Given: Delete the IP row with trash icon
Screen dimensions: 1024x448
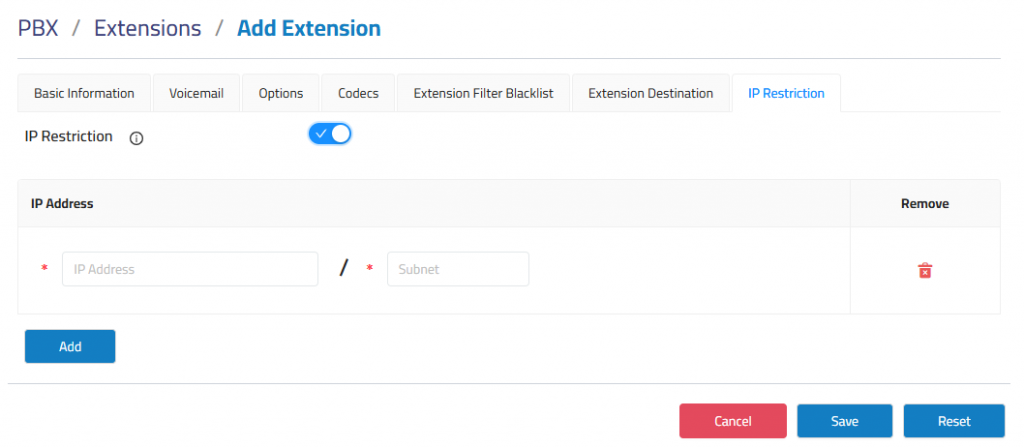Looking at the screenshot, I should tap(925, 270).
